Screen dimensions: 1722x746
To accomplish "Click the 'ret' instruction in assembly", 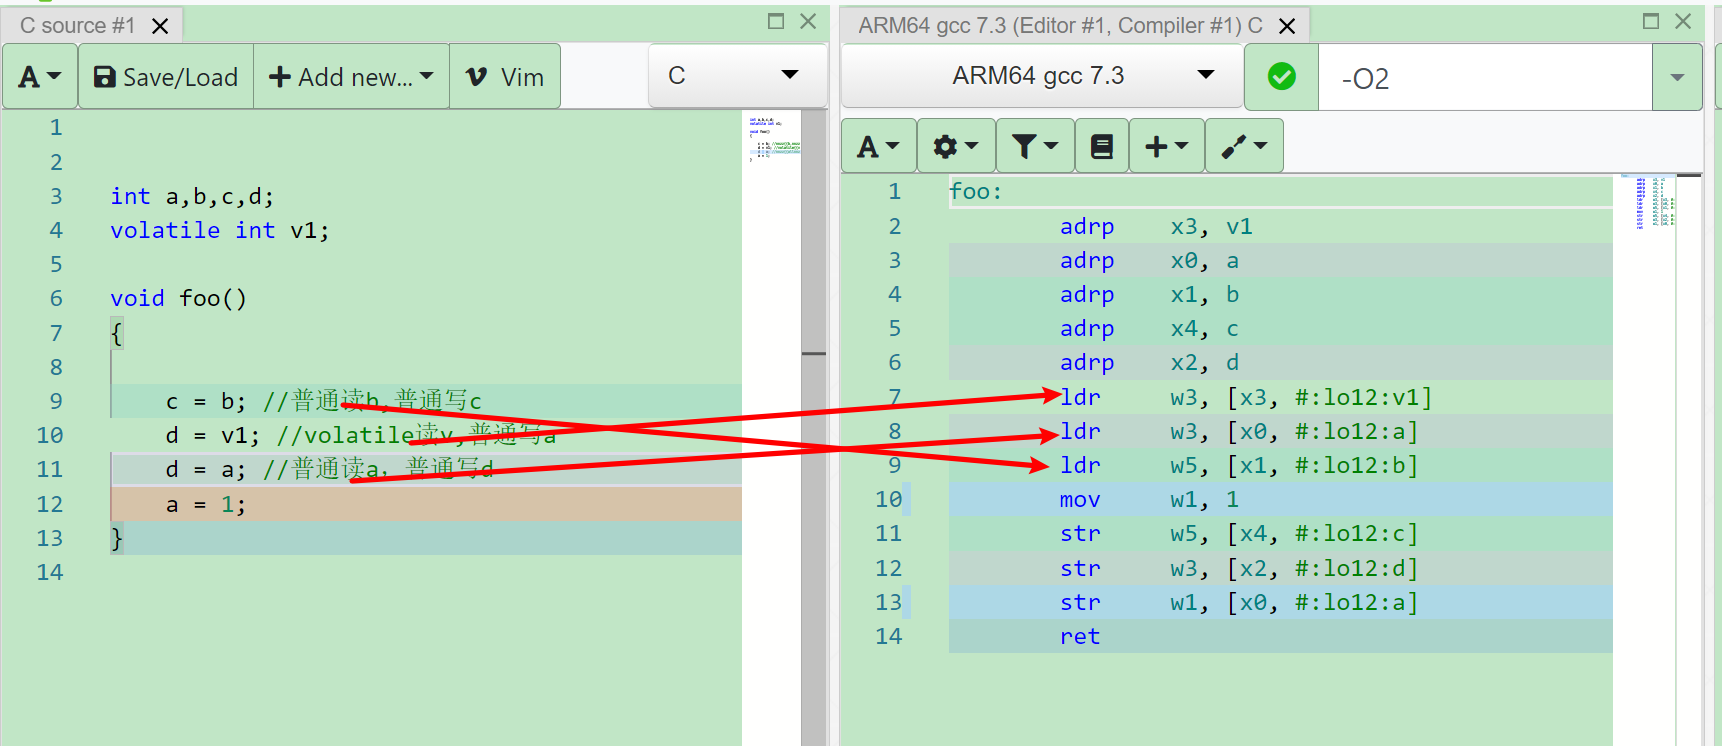I will point(1080,636).
